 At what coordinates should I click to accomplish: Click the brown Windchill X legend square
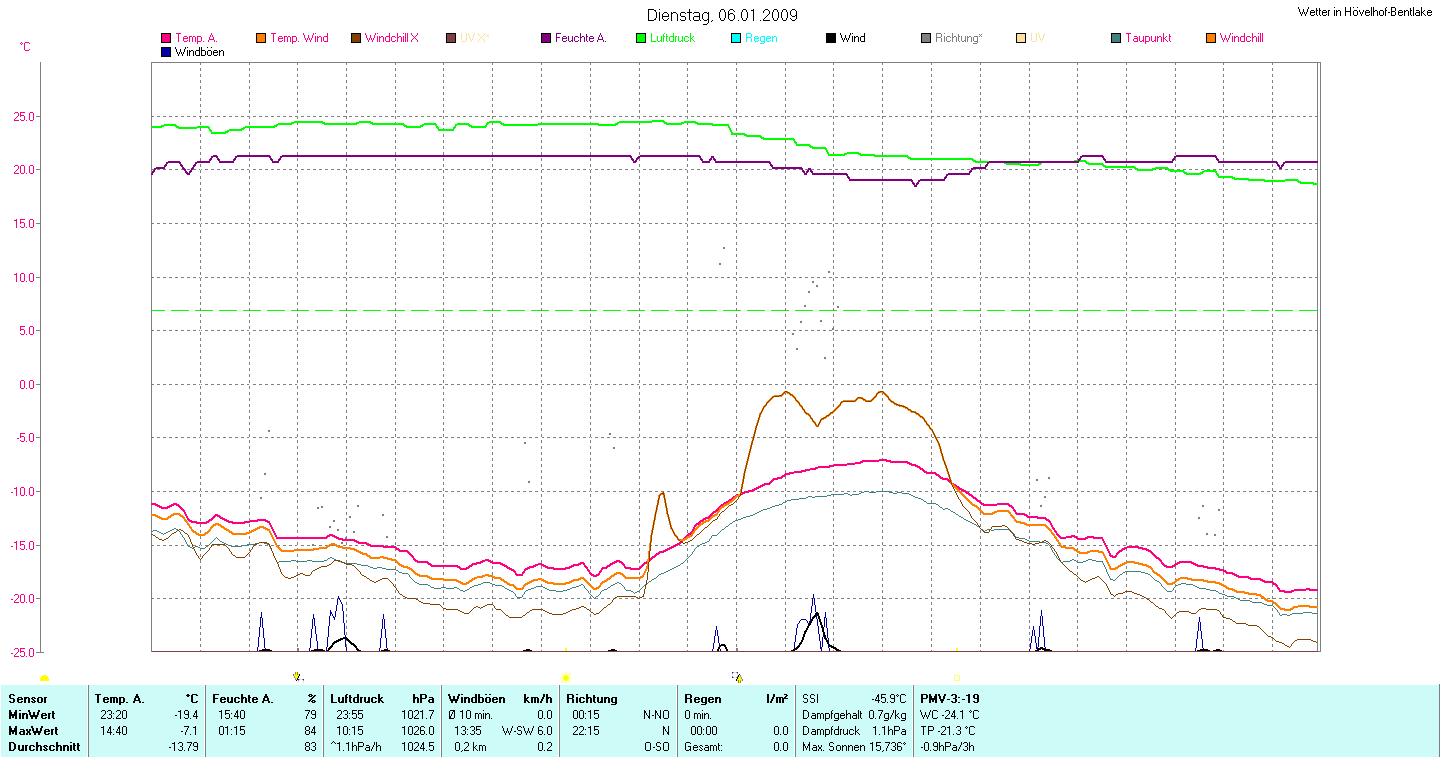click(356, 38)
